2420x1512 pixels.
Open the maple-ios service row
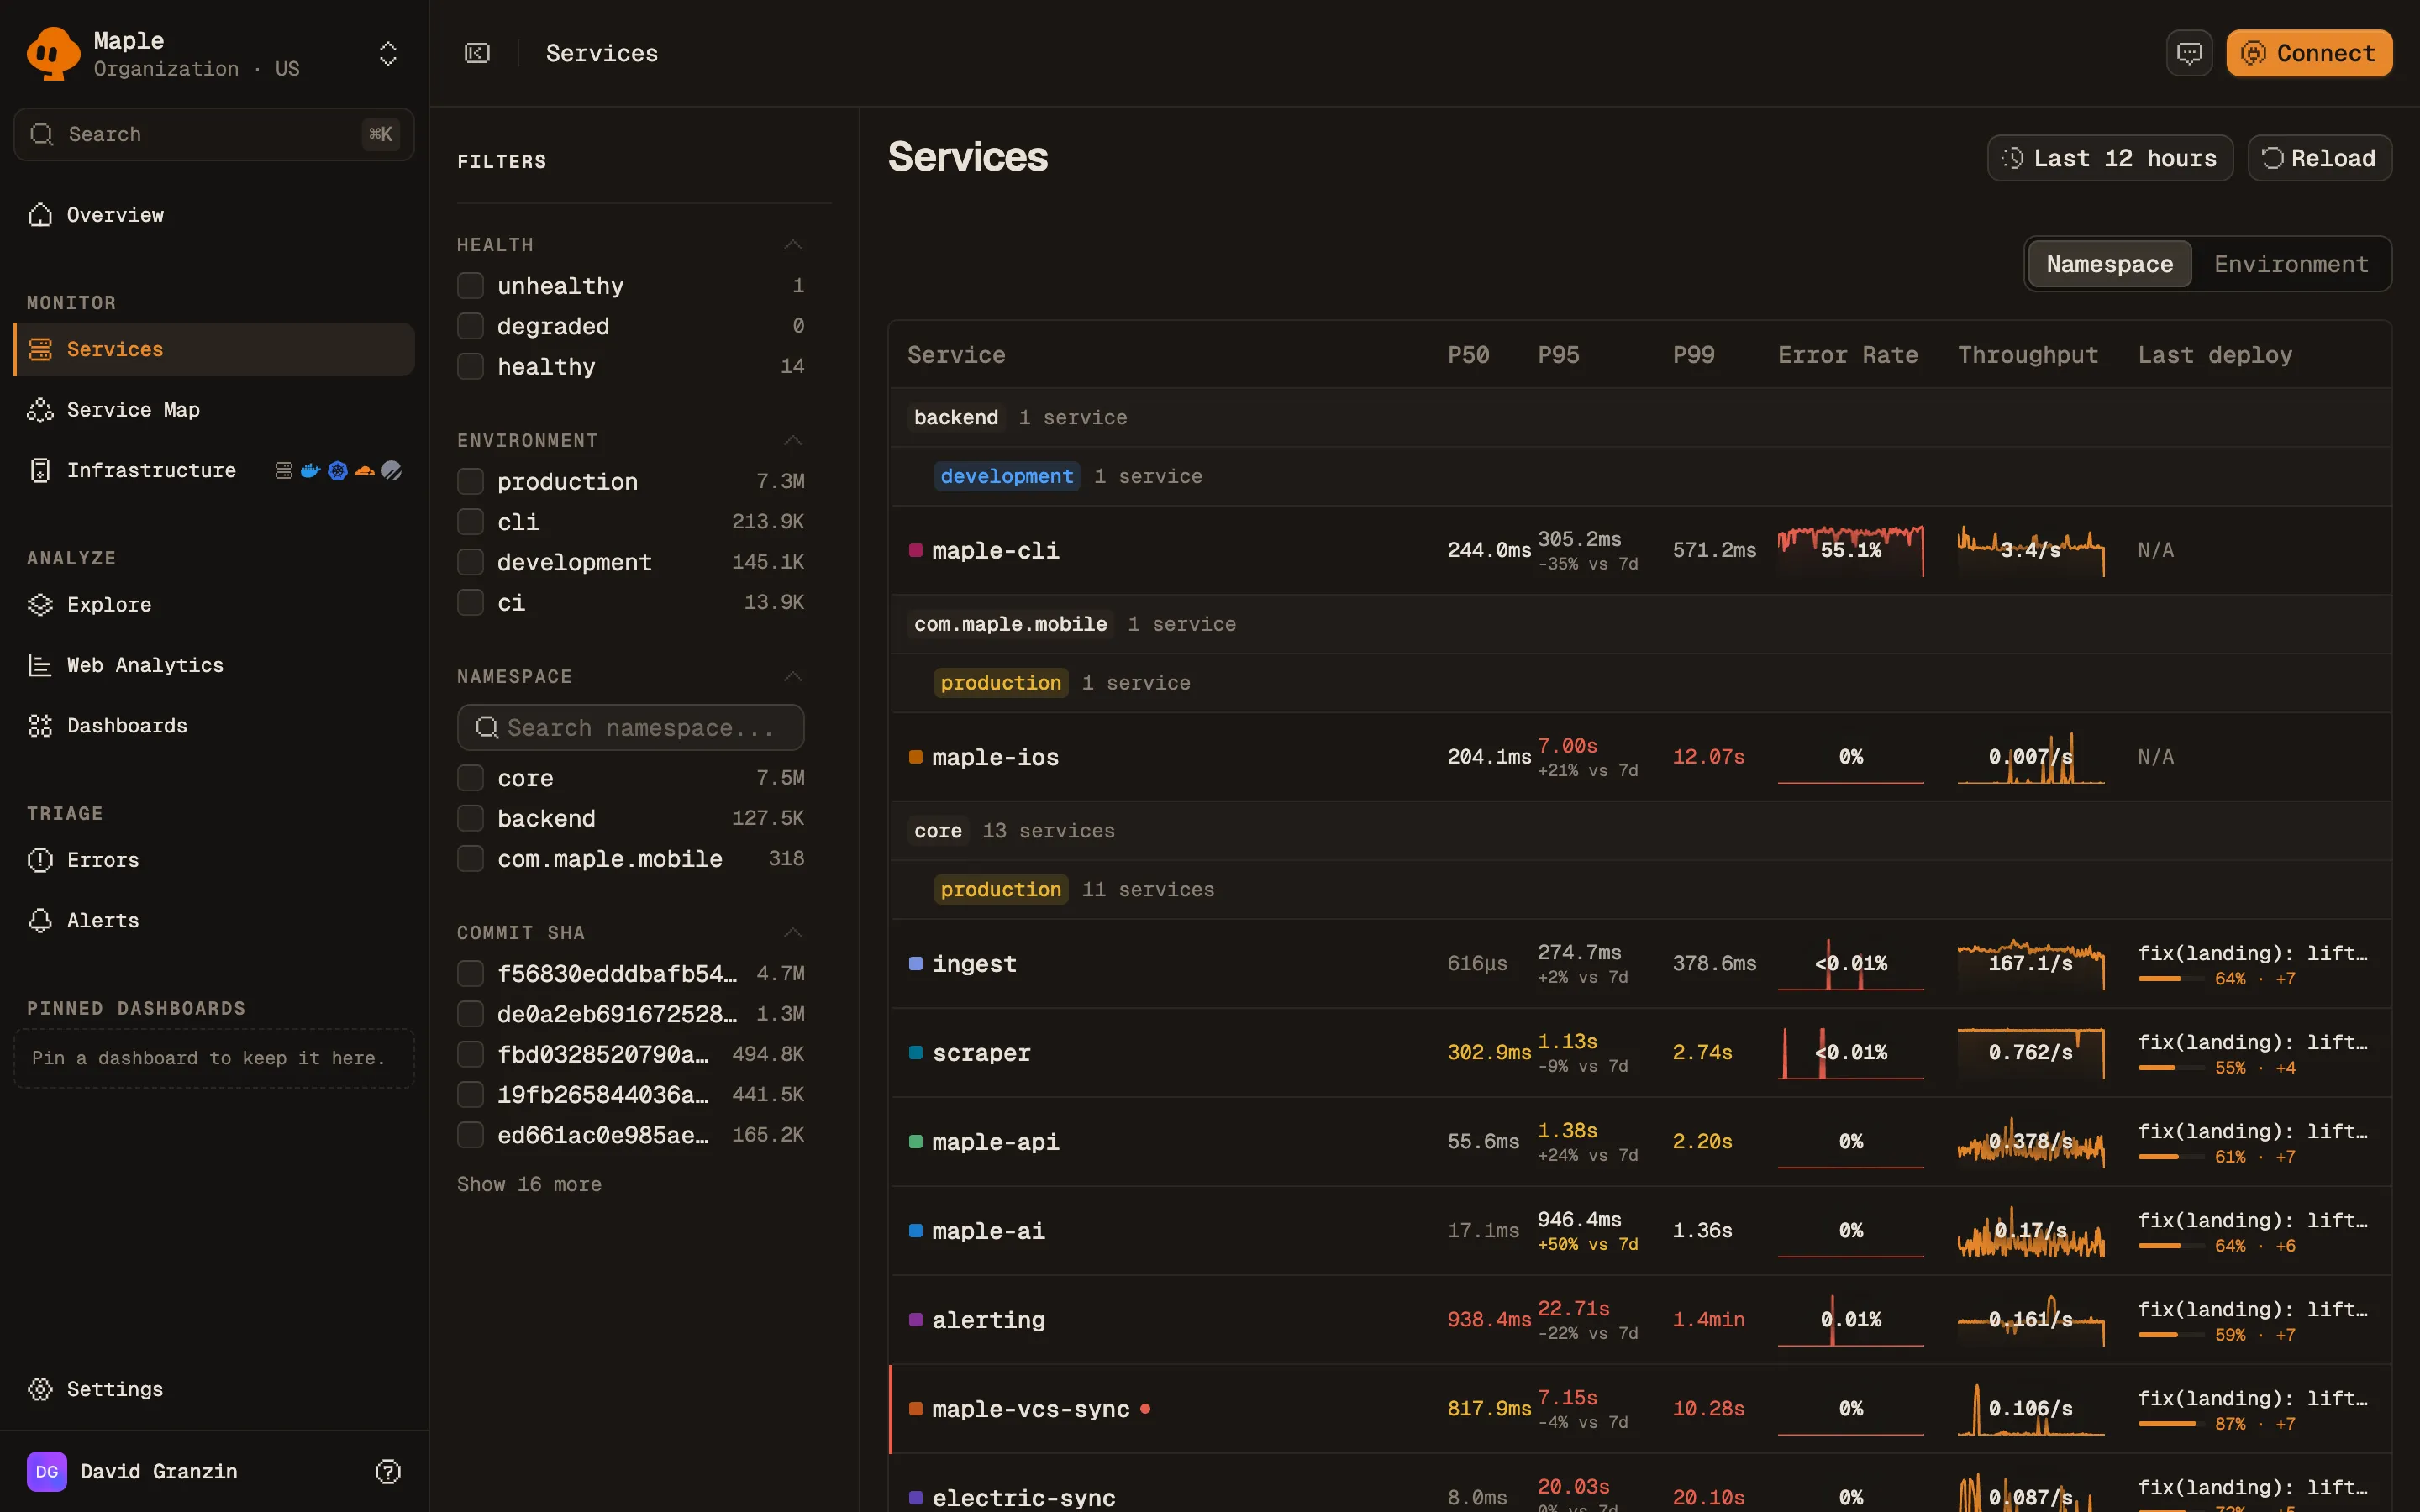point(1640,757)
